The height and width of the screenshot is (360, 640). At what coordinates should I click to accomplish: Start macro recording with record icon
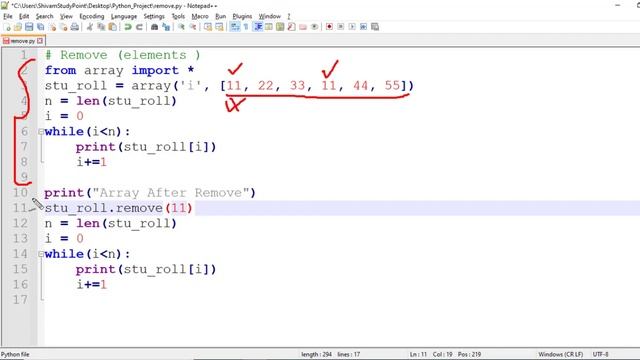pos(329,27)
